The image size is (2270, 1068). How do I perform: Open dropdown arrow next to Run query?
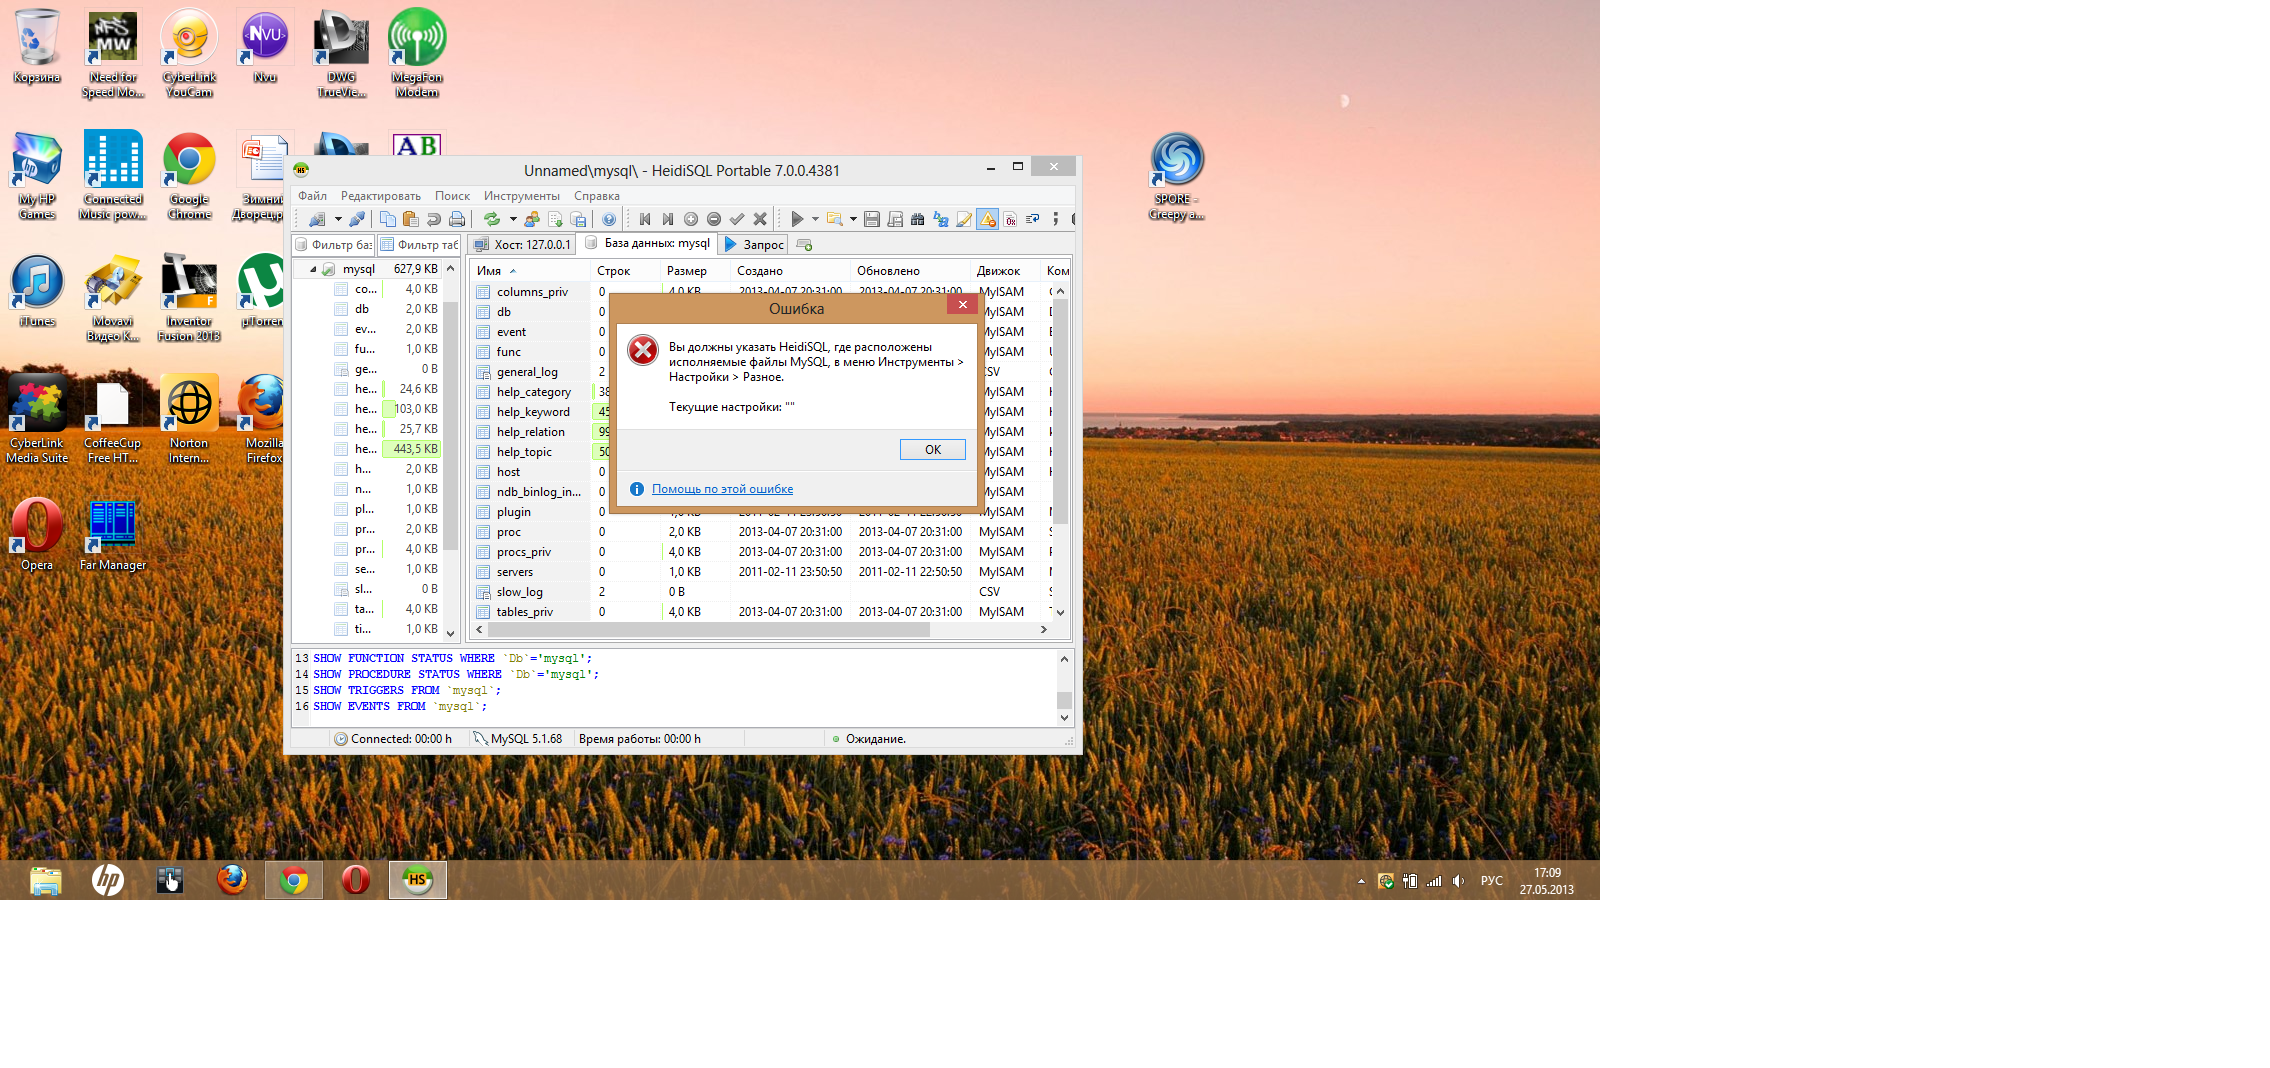click(x=815, y=219)
